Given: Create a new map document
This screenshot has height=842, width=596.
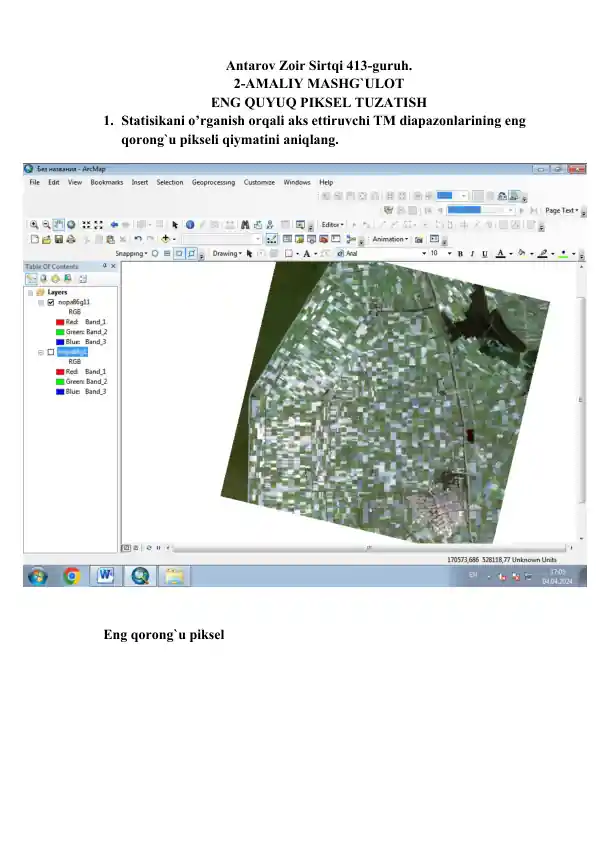Looking at the screenshot, I should (x=35, y=239).
